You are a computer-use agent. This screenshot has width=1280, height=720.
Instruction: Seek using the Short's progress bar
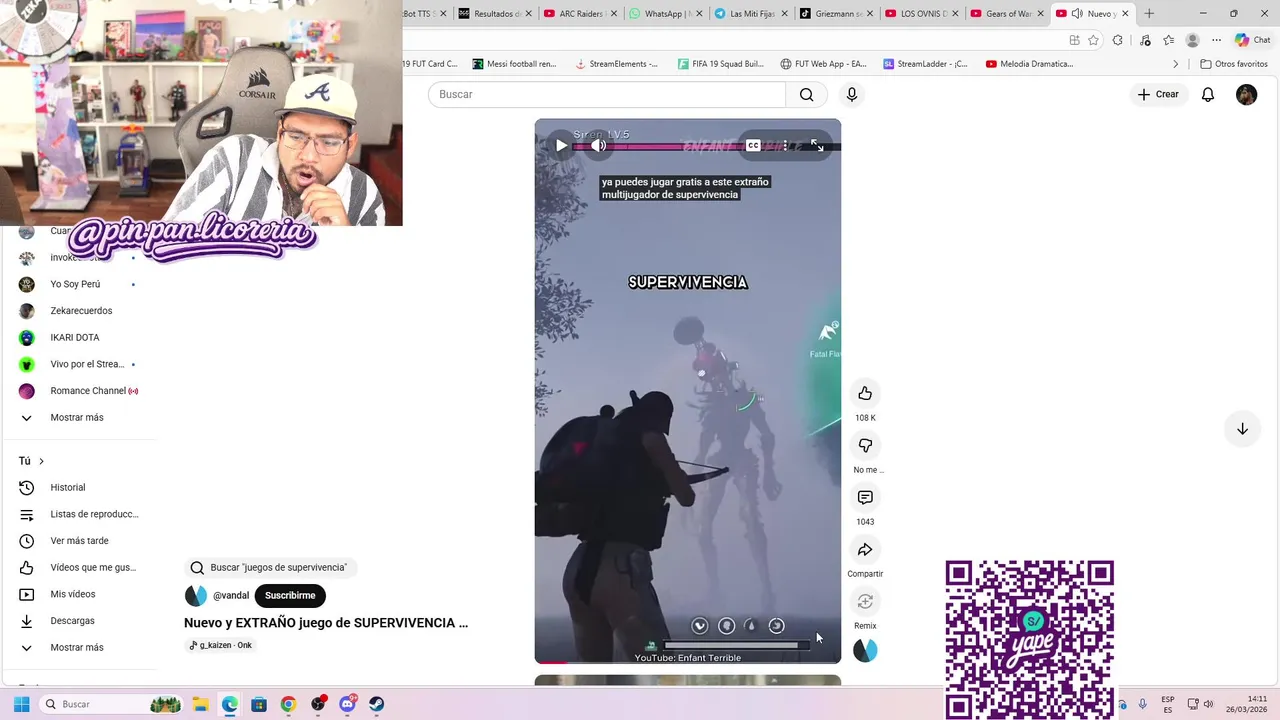[687, 661]
